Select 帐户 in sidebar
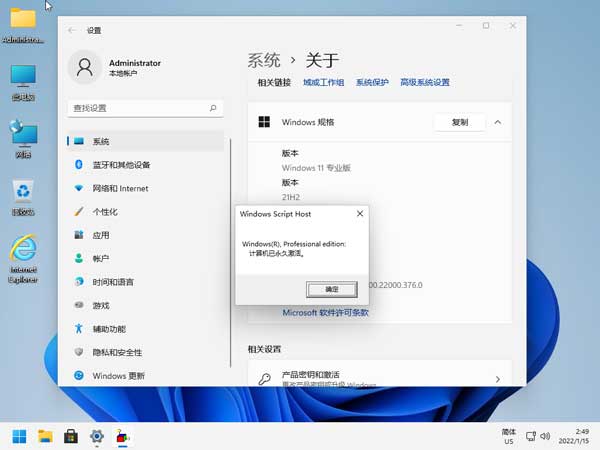This screenshot has height=450, width=600. (145, 259)
